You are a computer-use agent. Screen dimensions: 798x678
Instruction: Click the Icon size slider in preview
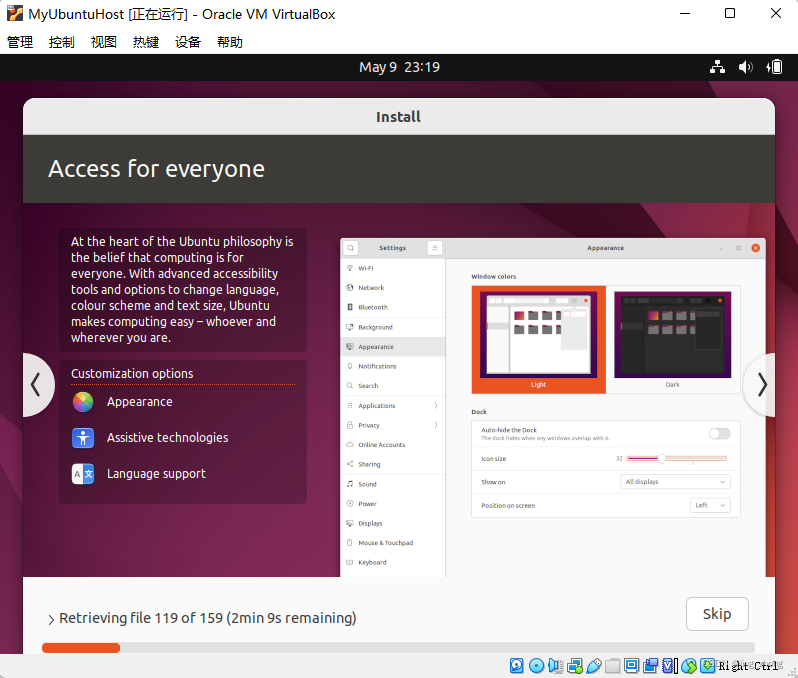676,459
